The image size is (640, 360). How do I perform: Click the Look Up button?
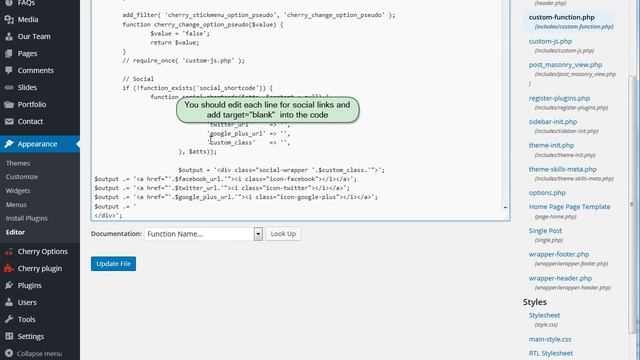click(283, 234)
